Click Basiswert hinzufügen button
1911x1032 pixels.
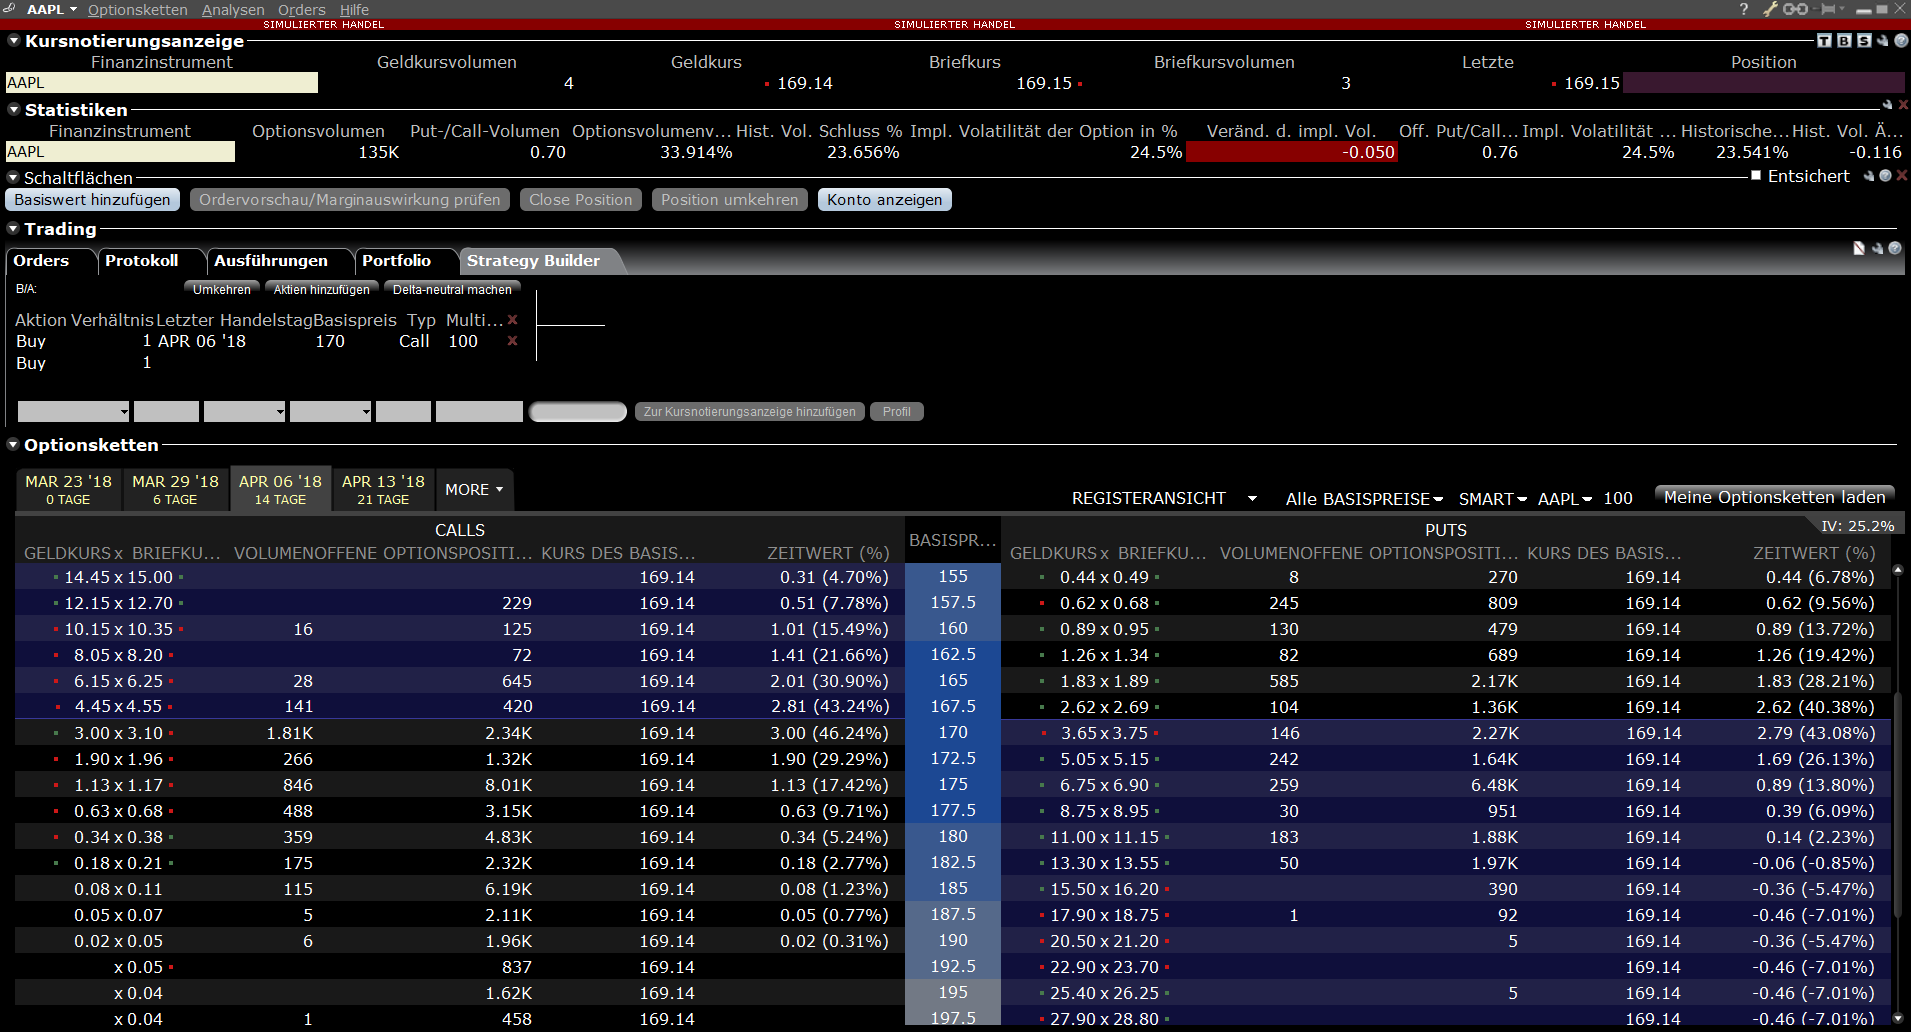93,200
